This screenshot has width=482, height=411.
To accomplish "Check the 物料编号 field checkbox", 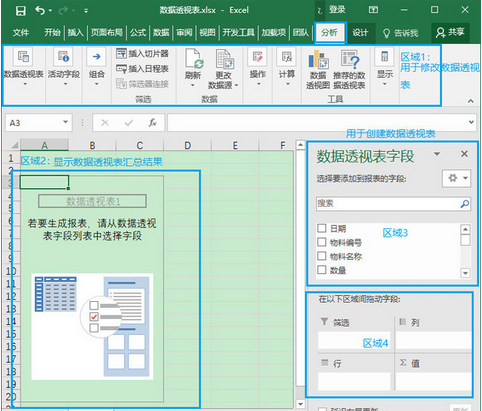I will coord(321,242).
